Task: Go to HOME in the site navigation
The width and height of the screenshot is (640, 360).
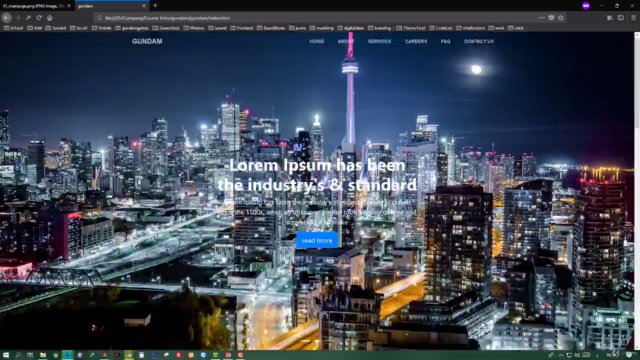Action: [x=317, y=41]
